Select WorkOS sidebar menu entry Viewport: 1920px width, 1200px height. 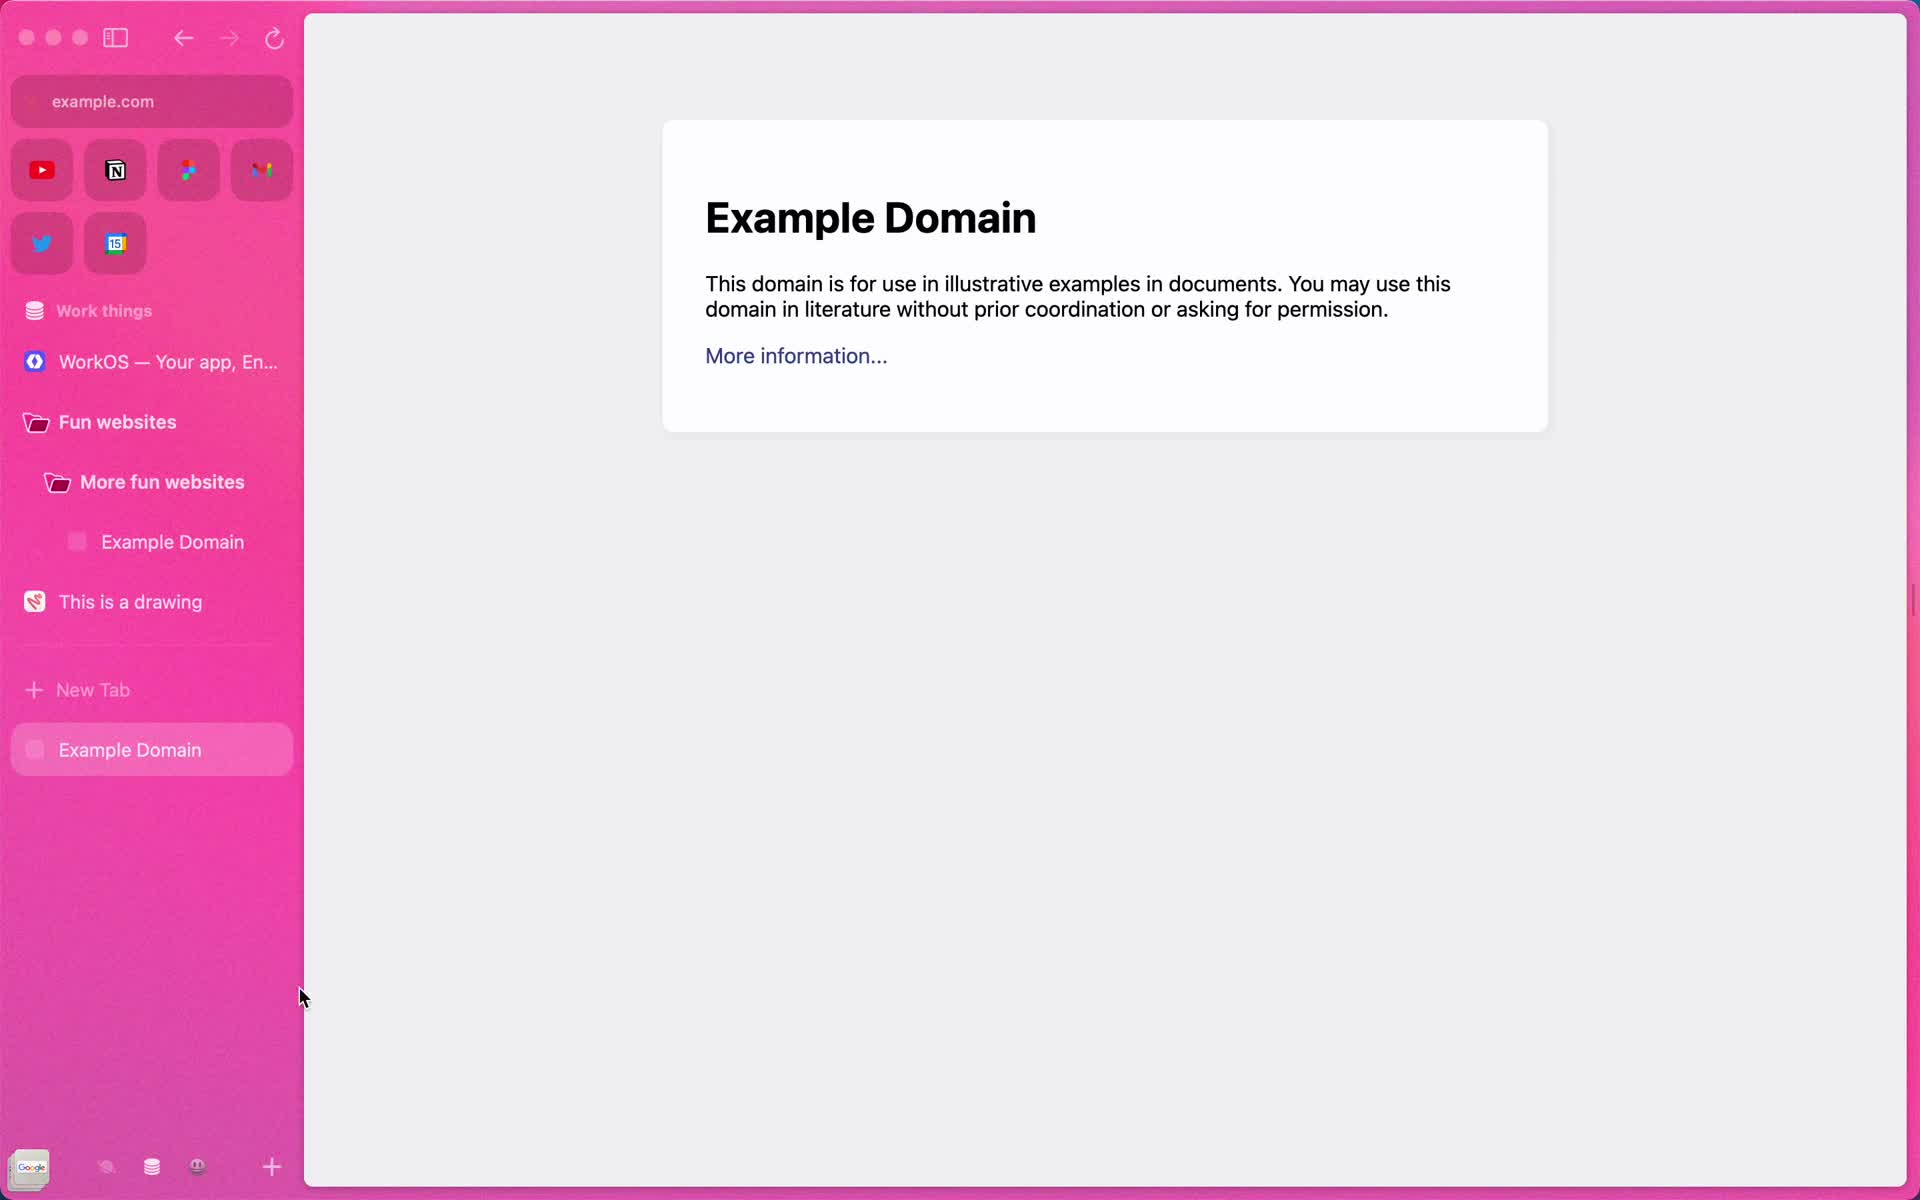[x=151, y=361]
